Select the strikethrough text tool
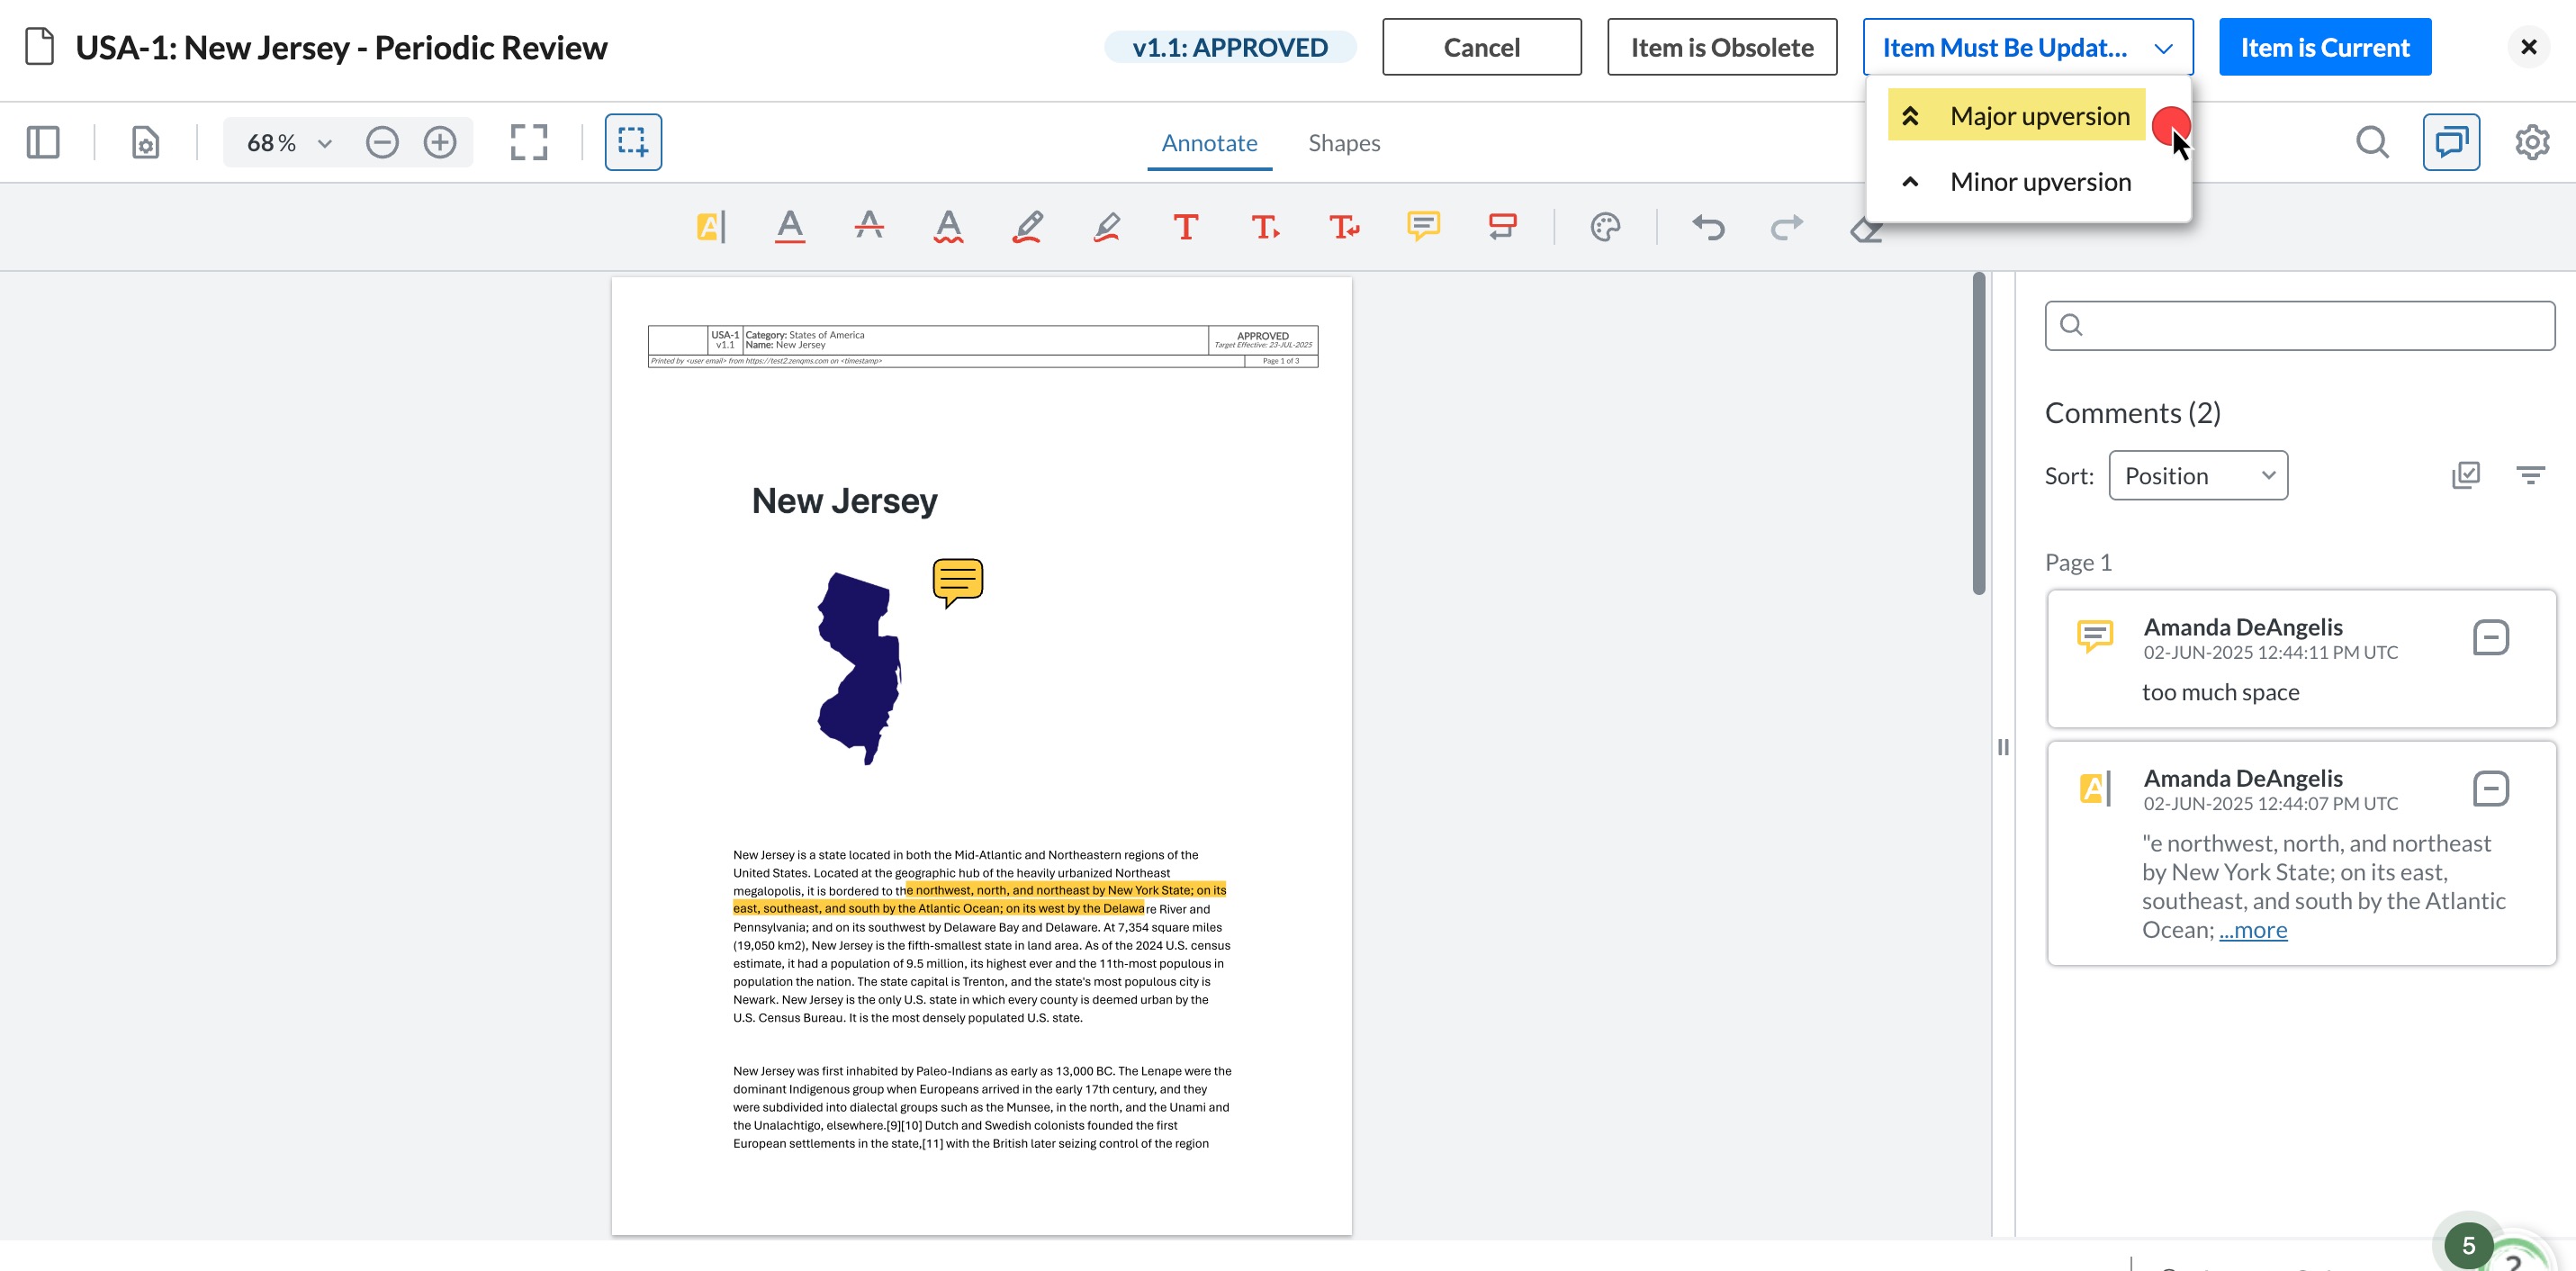 coord(869,227)
